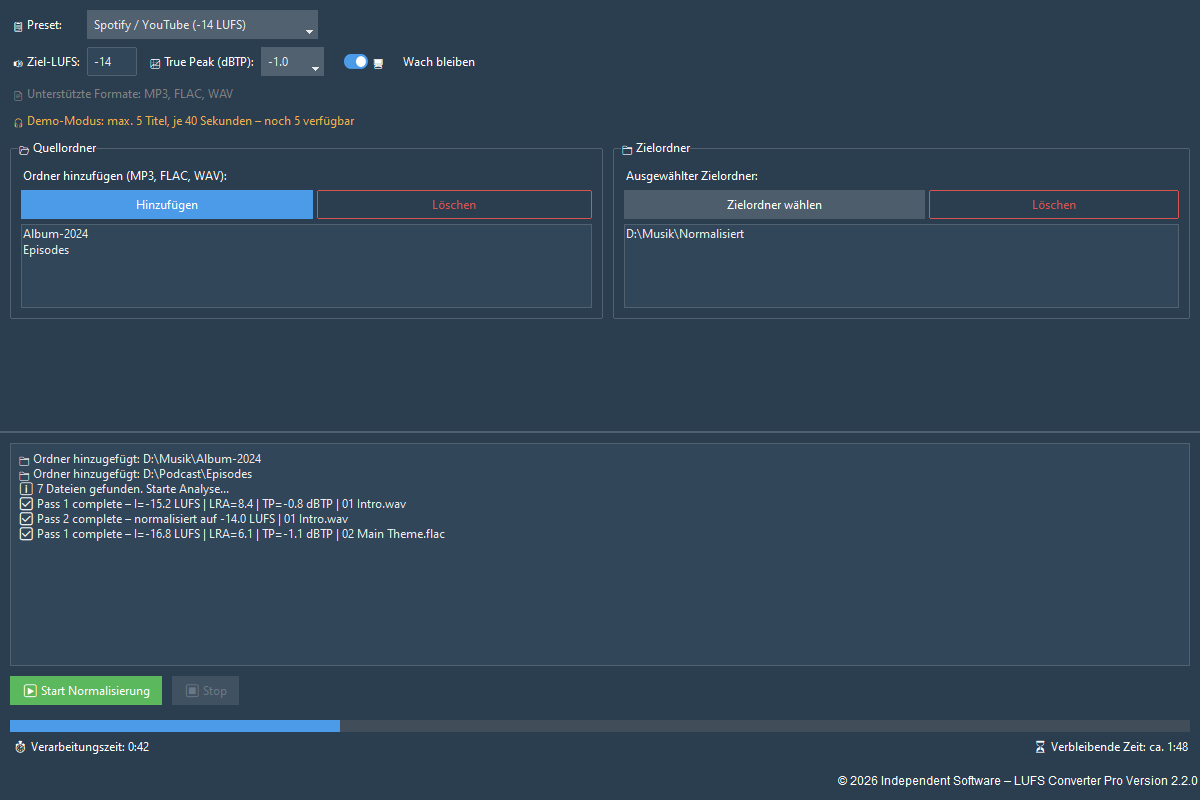Click the folder icon of Quellordner group
The image size is (1200, 800).
pos(25,149)
